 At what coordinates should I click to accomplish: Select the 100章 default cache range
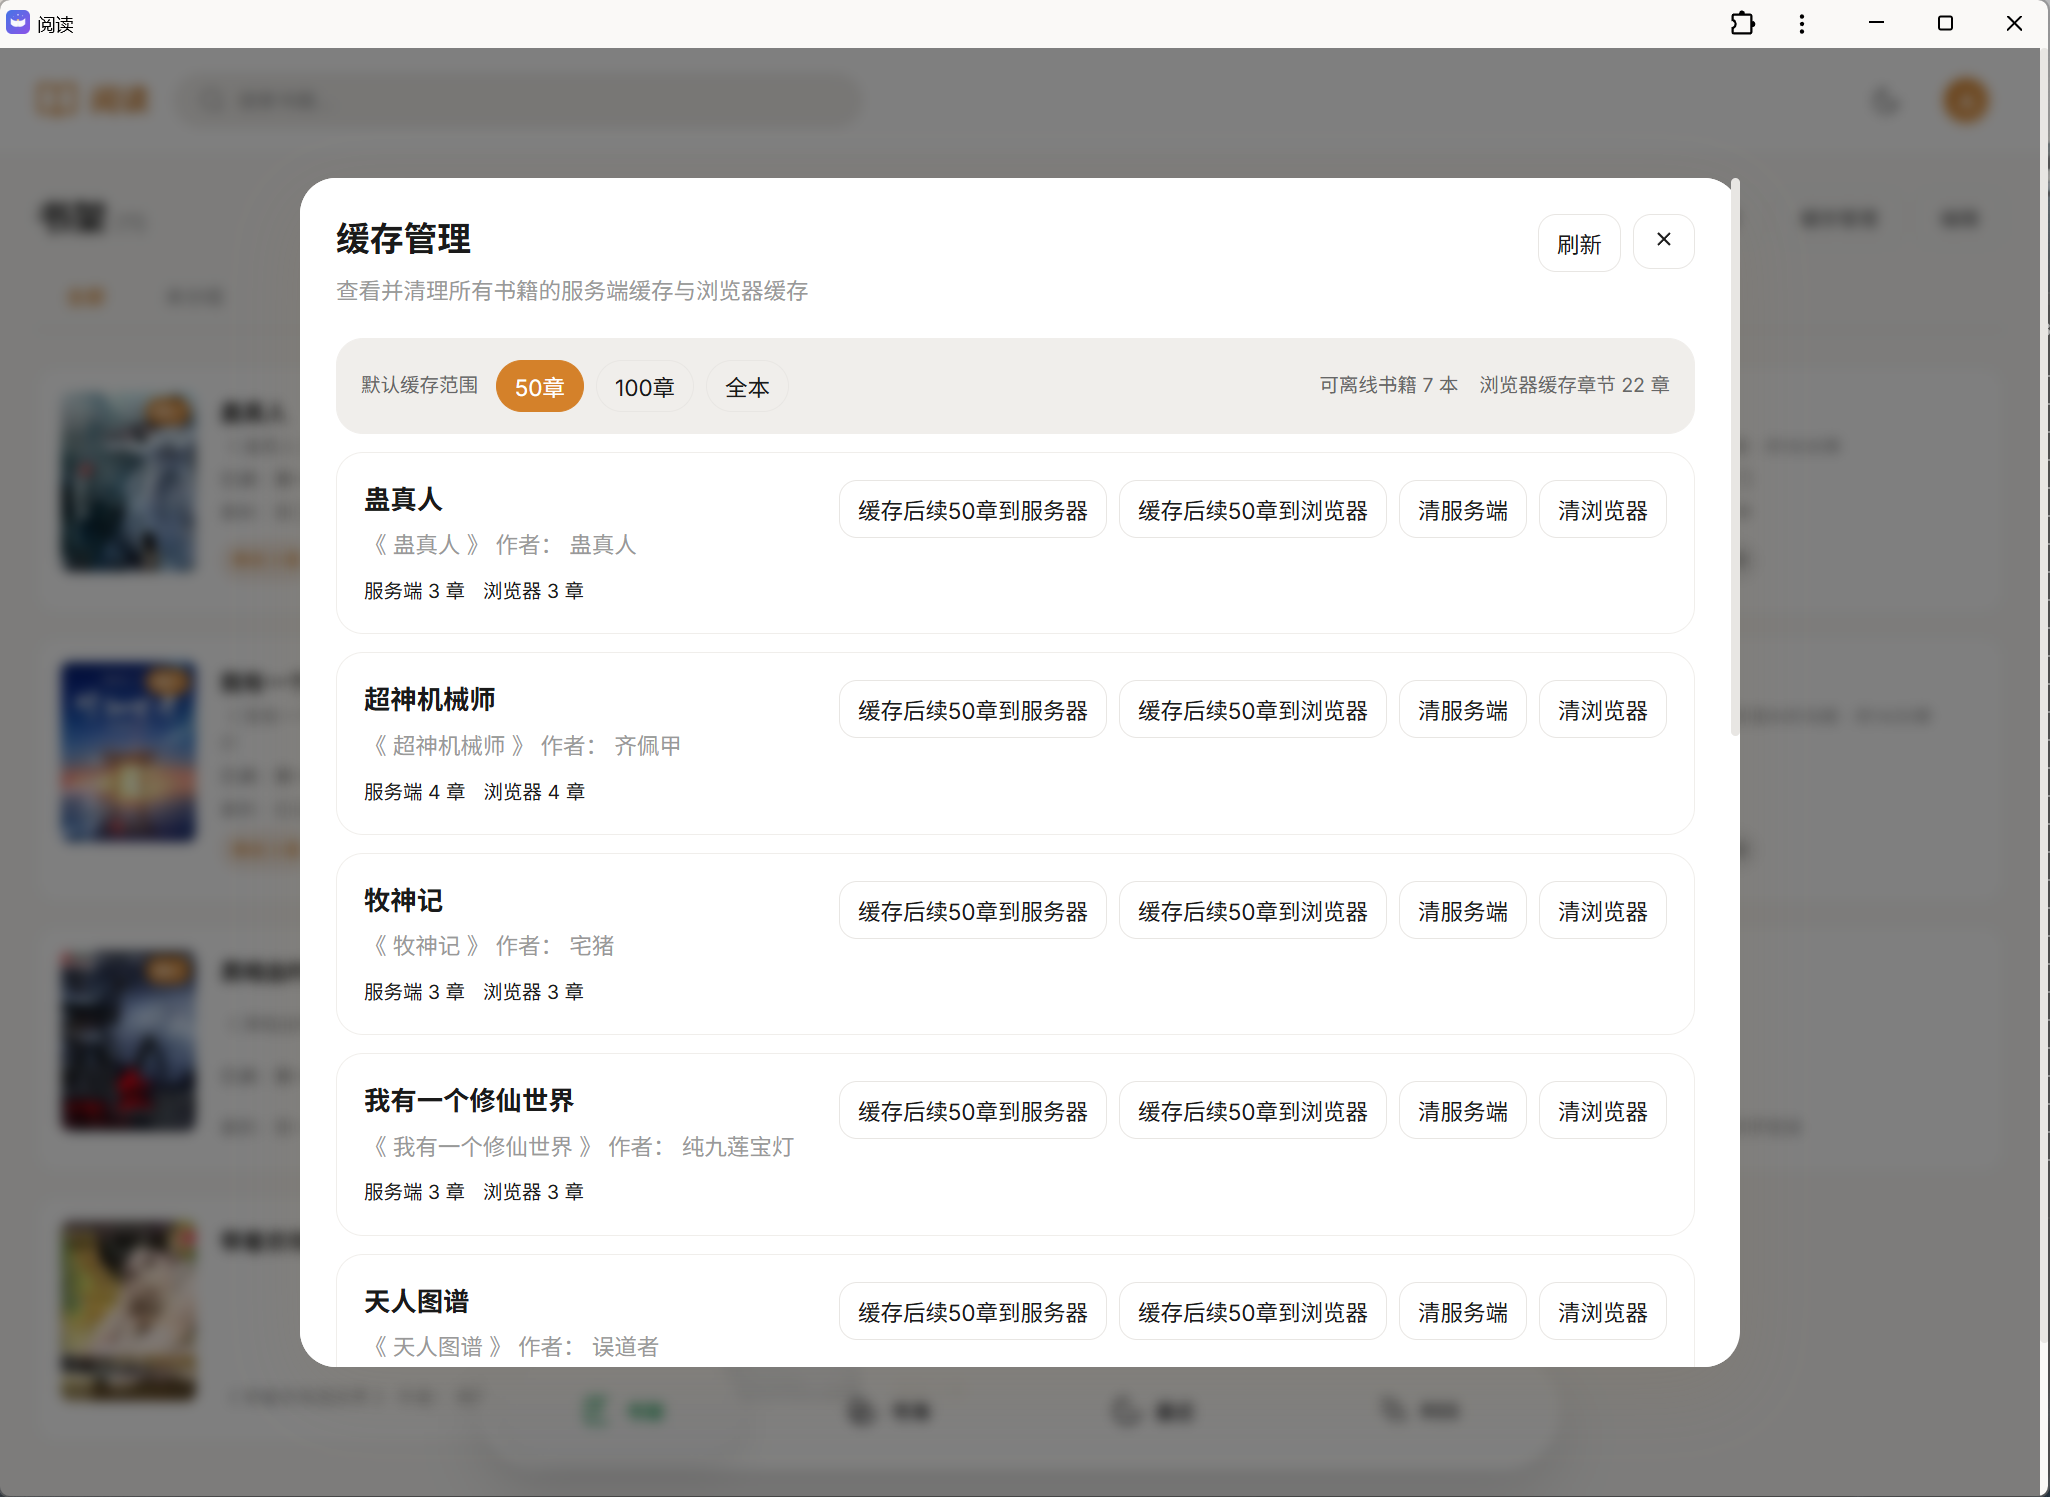(x=644, y=386)
